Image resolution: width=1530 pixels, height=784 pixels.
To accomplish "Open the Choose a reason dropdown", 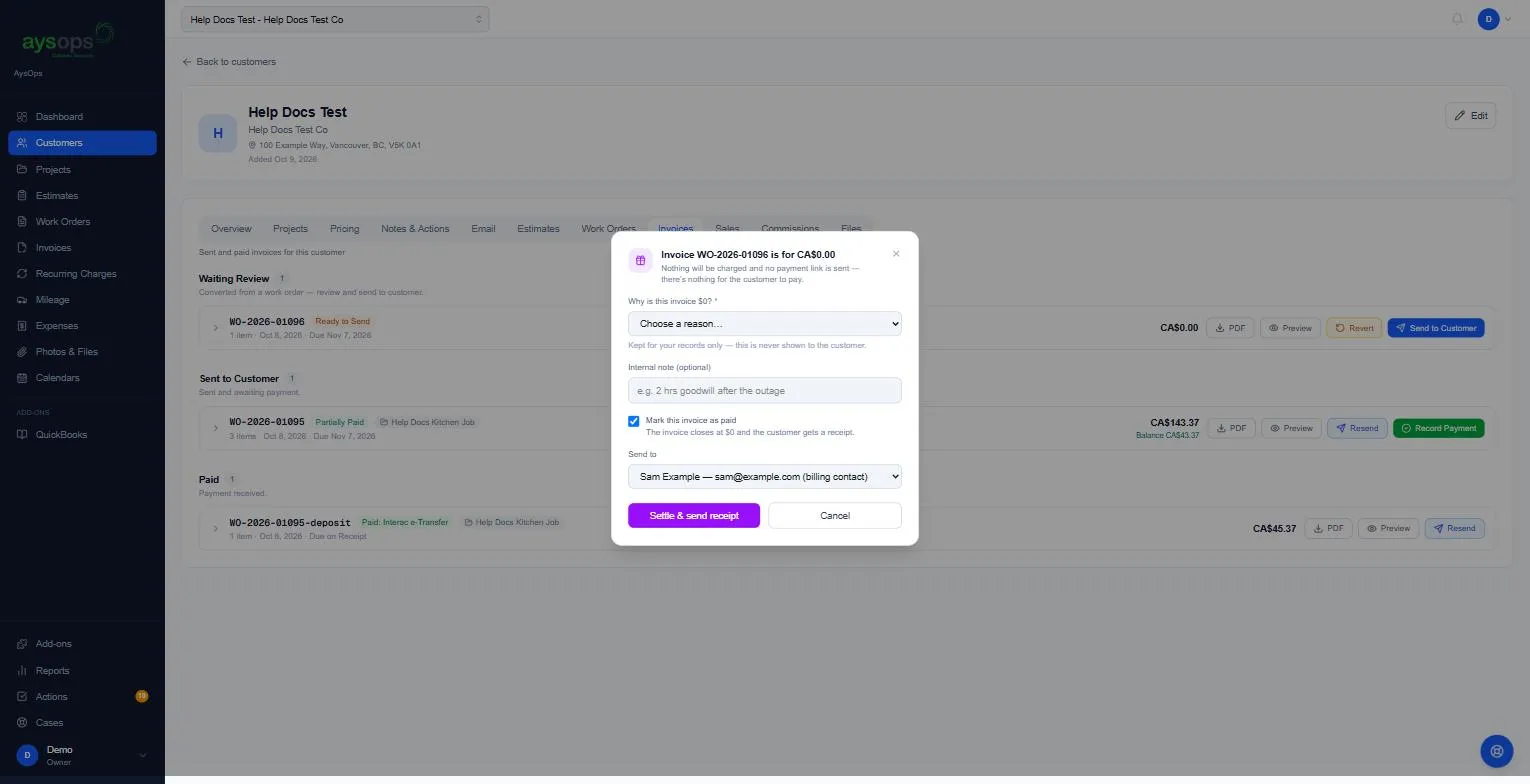I will (765, 324).
